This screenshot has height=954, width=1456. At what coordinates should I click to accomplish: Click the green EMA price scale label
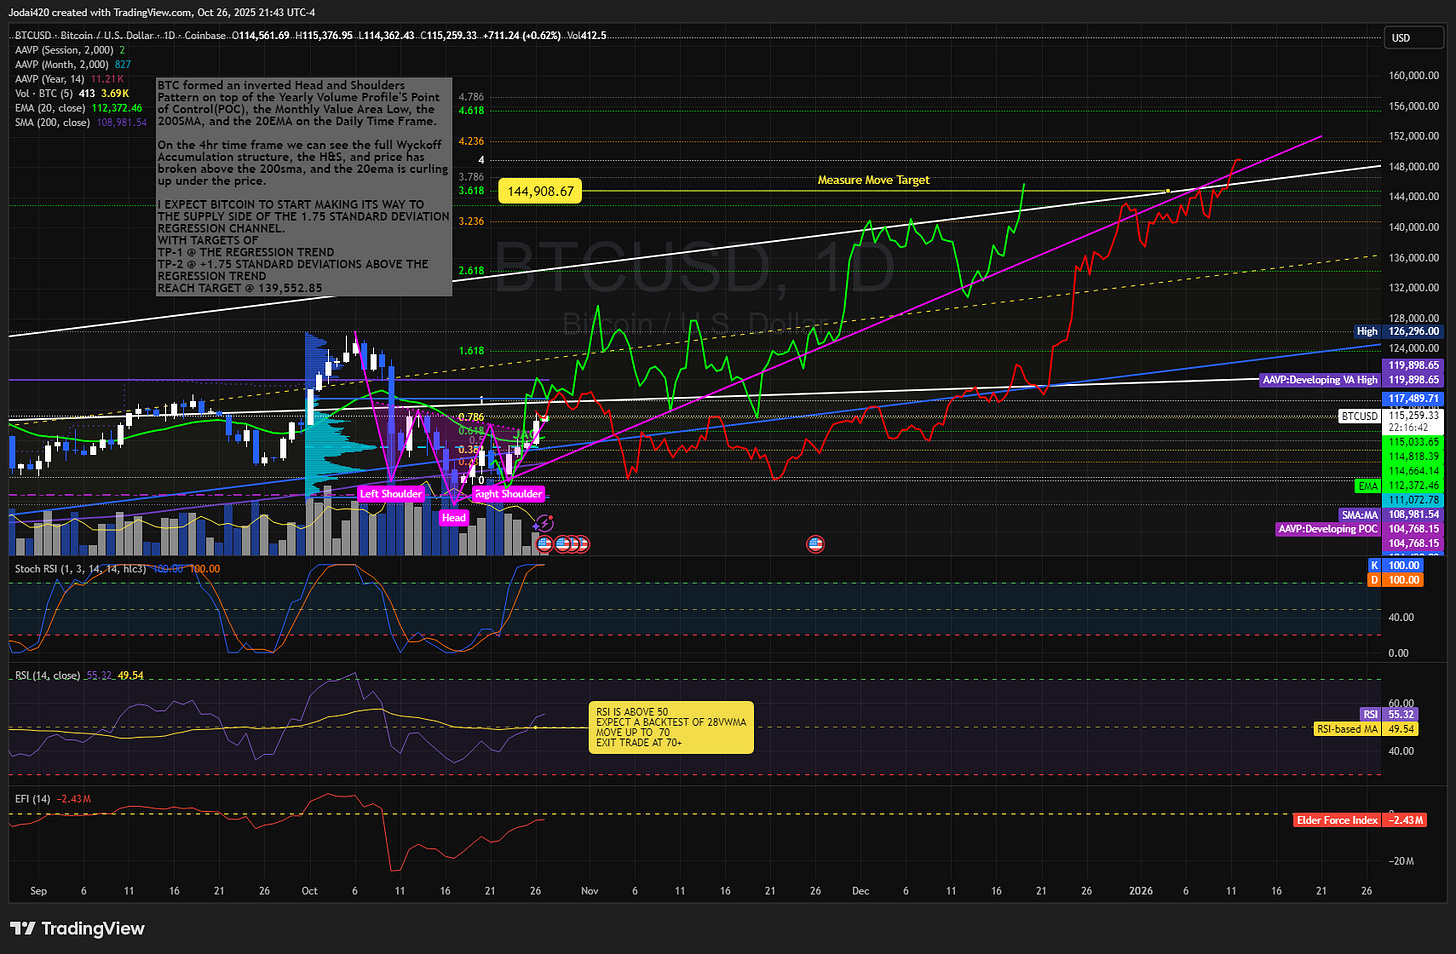coord(1398,486)
